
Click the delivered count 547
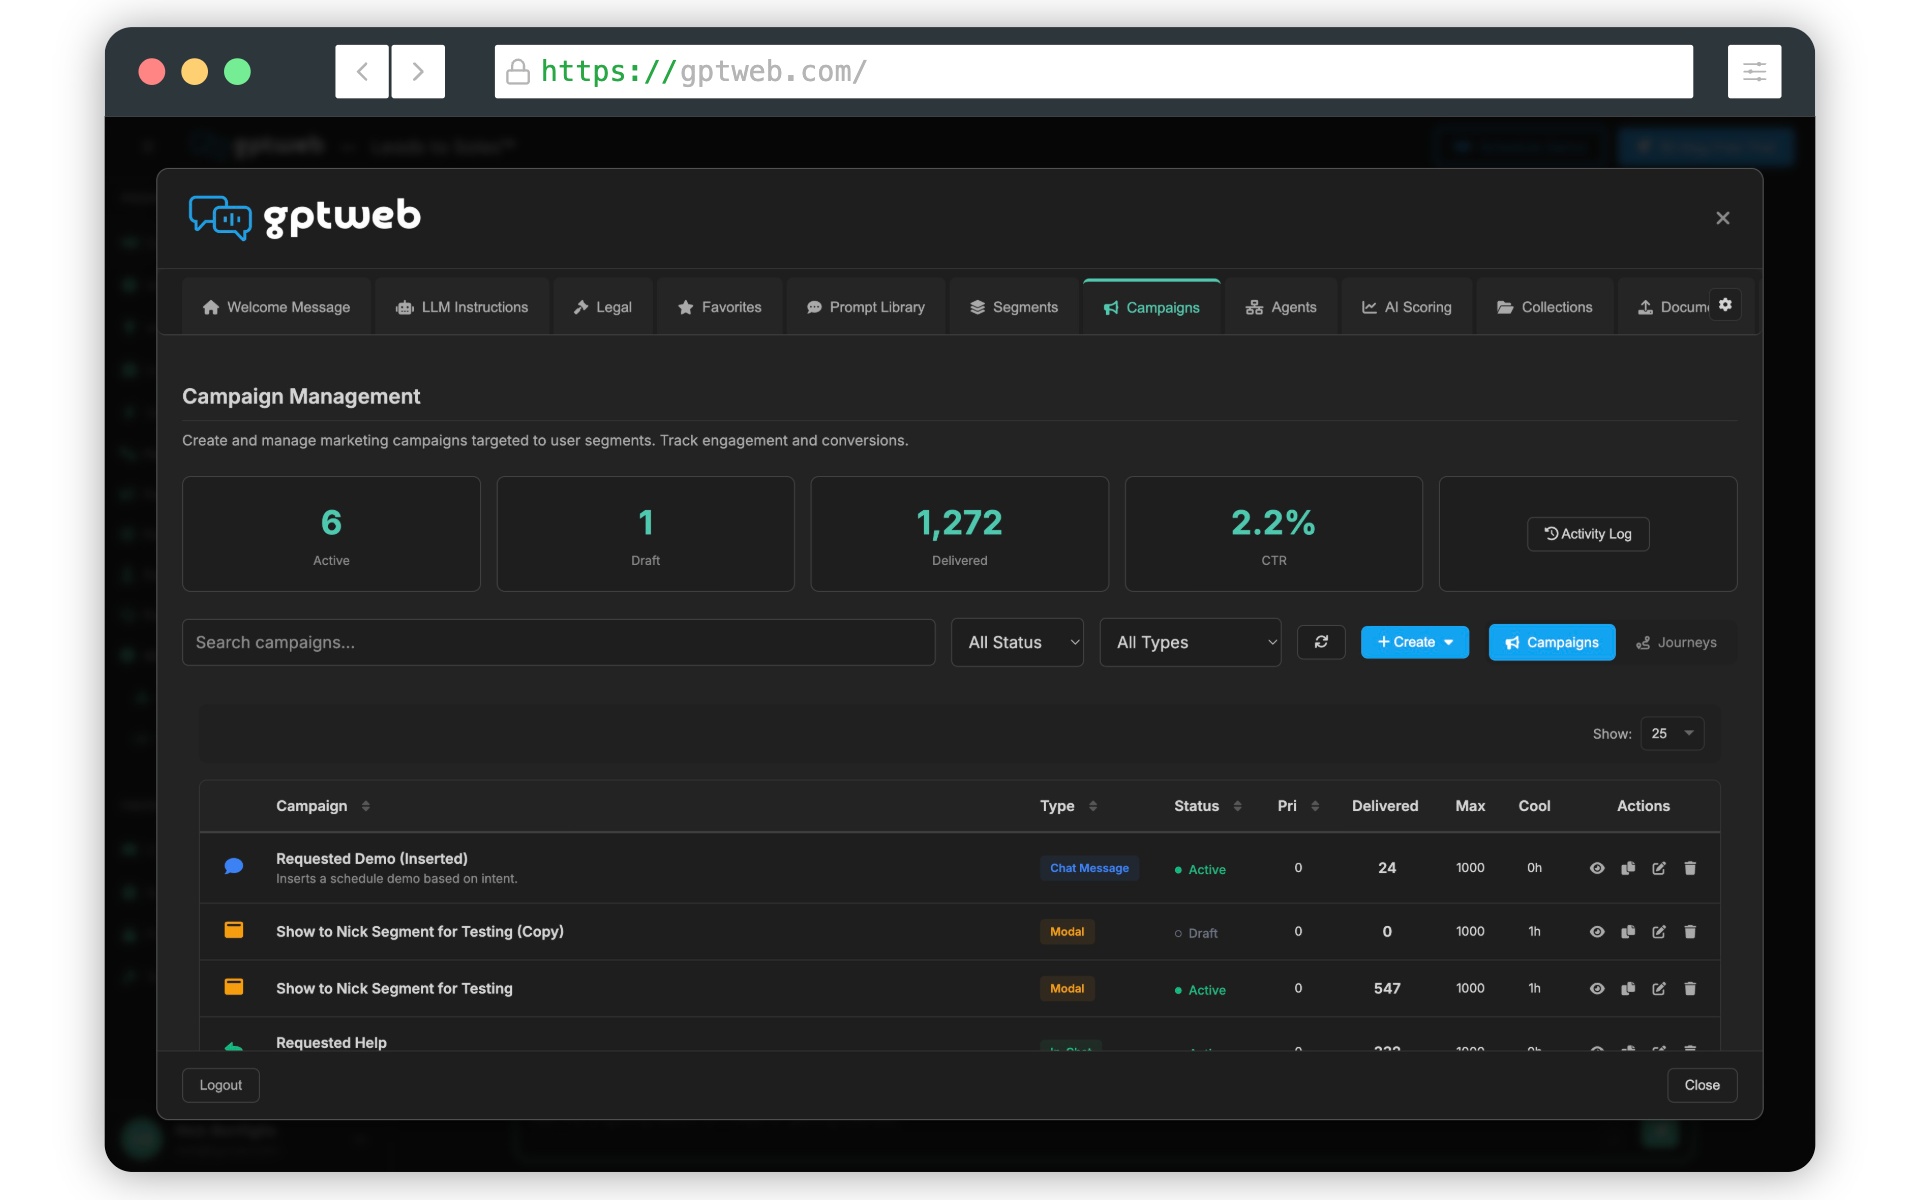[1387, 988]
